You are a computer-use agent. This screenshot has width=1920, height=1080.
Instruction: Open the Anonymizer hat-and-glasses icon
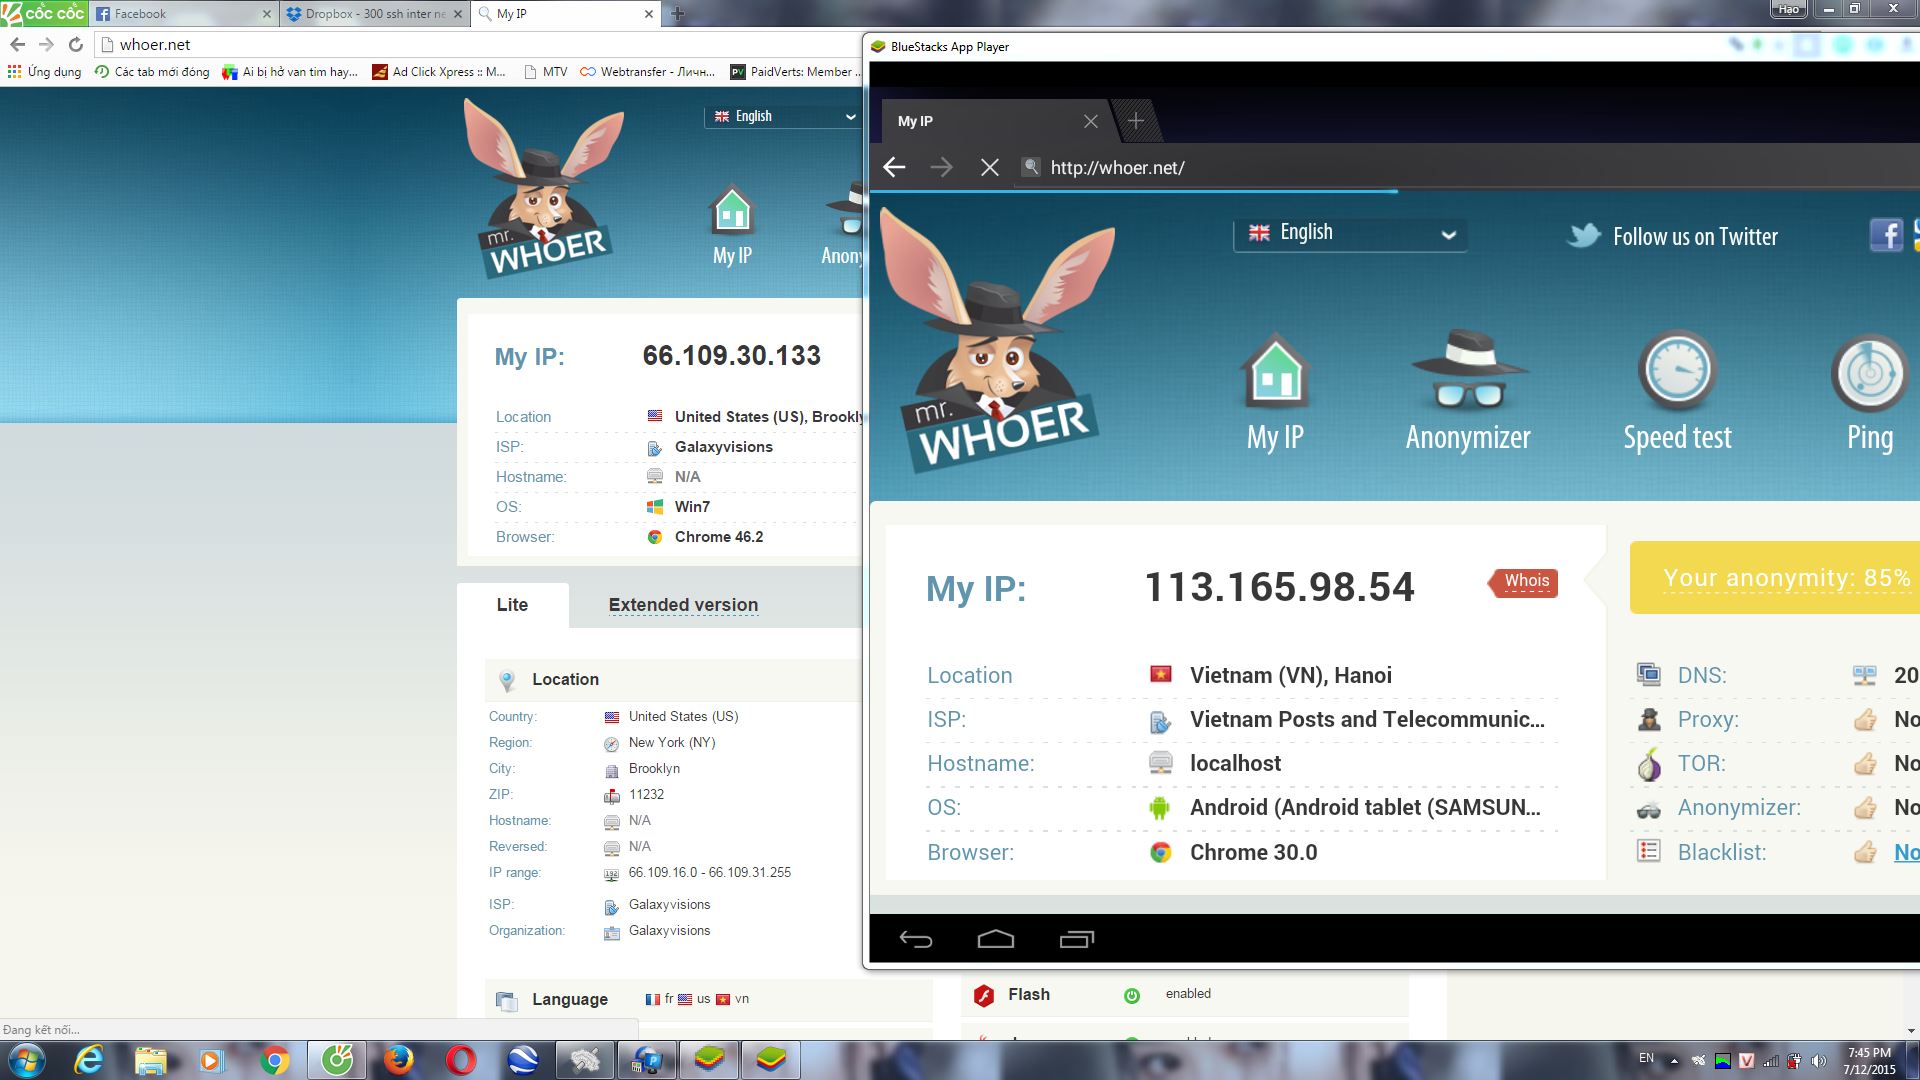tap(1467, 371)
